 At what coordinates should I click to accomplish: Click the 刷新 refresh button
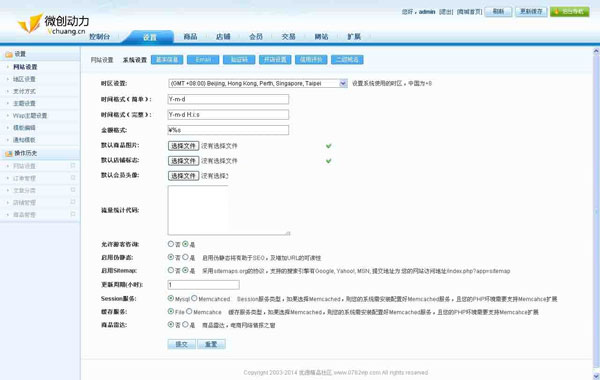[x=498, y=11]
